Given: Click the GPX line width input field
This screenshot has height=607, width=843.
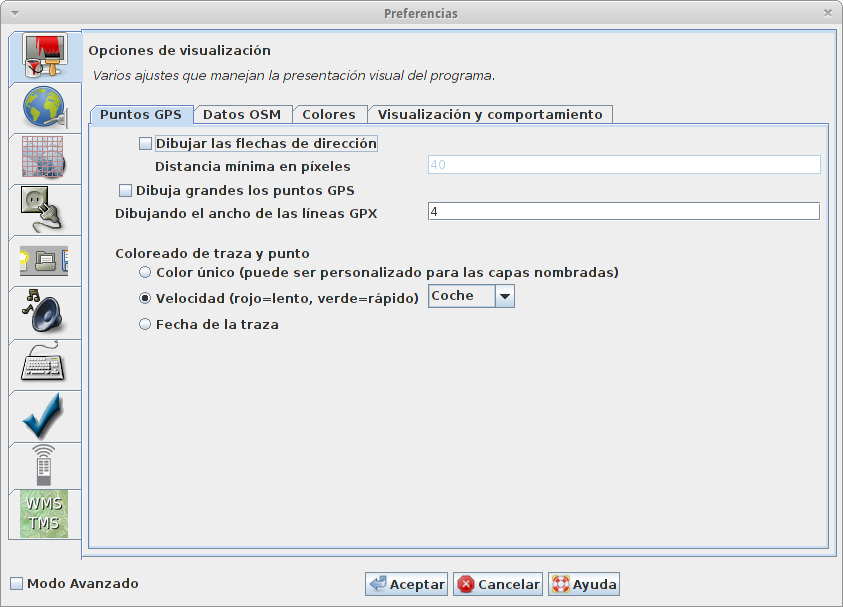Looking at the screenshot, I should click(x=622, y=212).
